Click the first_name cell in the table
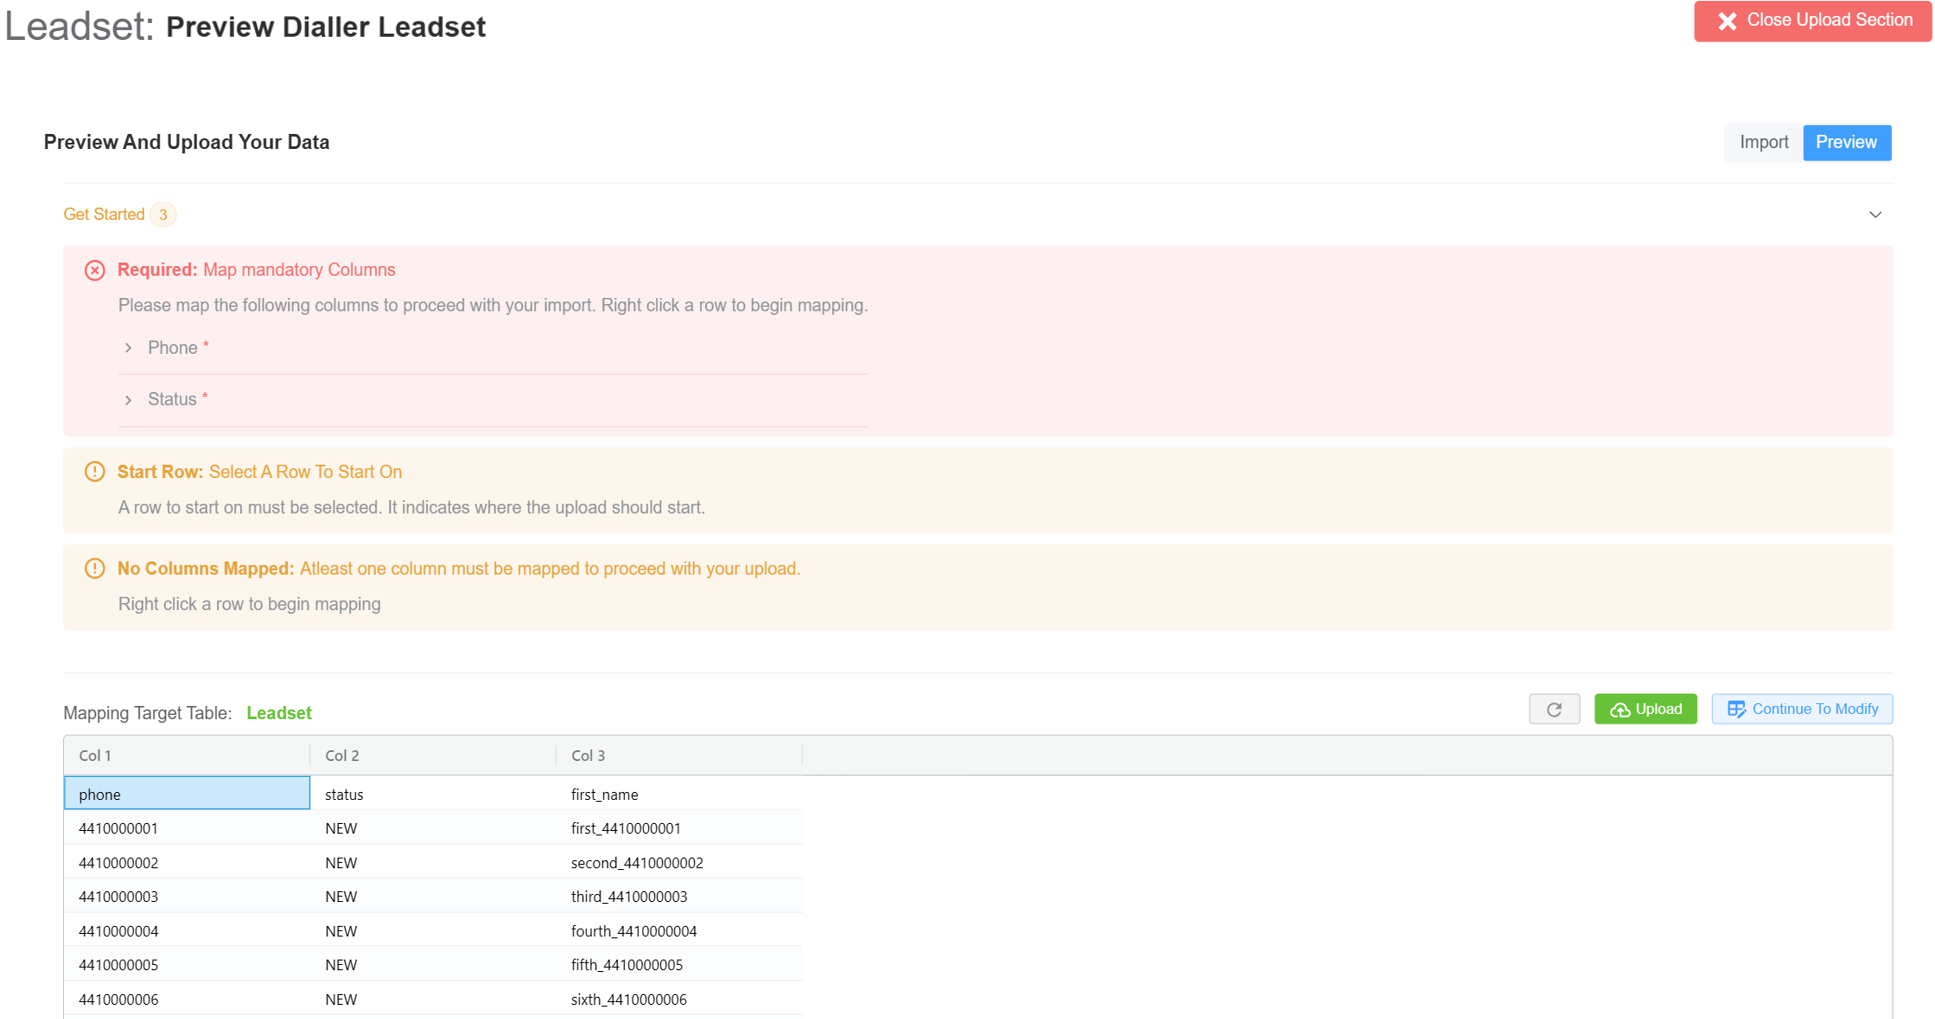1935x1019 pixels. point(604,795)
